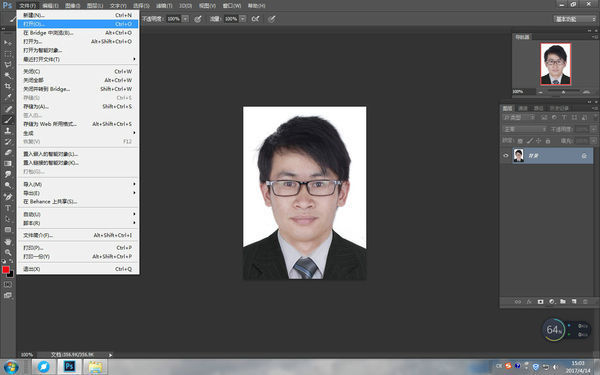600x375 pixels.
Task: Select the Move tool
Action: (8, 42)
